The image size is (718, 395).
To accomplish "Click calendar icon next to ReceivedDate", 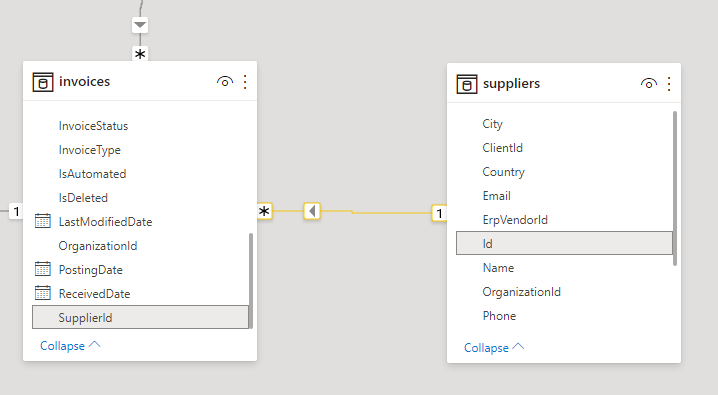I will pos(43,293).
